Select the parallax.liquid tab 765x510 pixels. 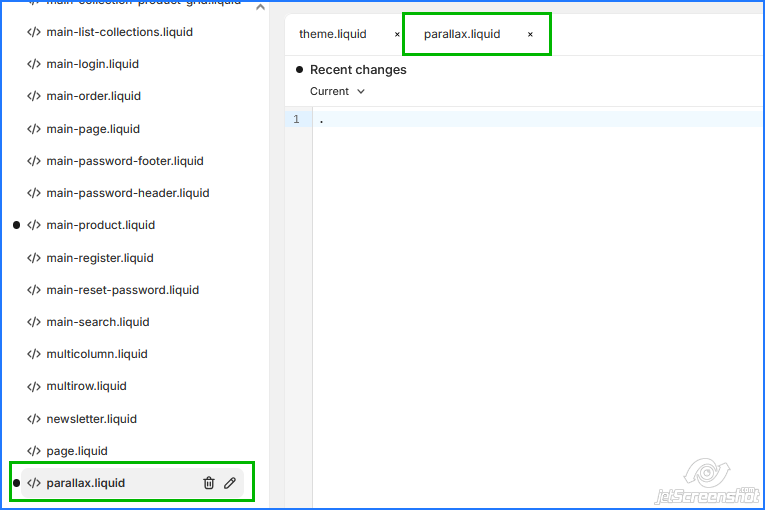[462, 34]
